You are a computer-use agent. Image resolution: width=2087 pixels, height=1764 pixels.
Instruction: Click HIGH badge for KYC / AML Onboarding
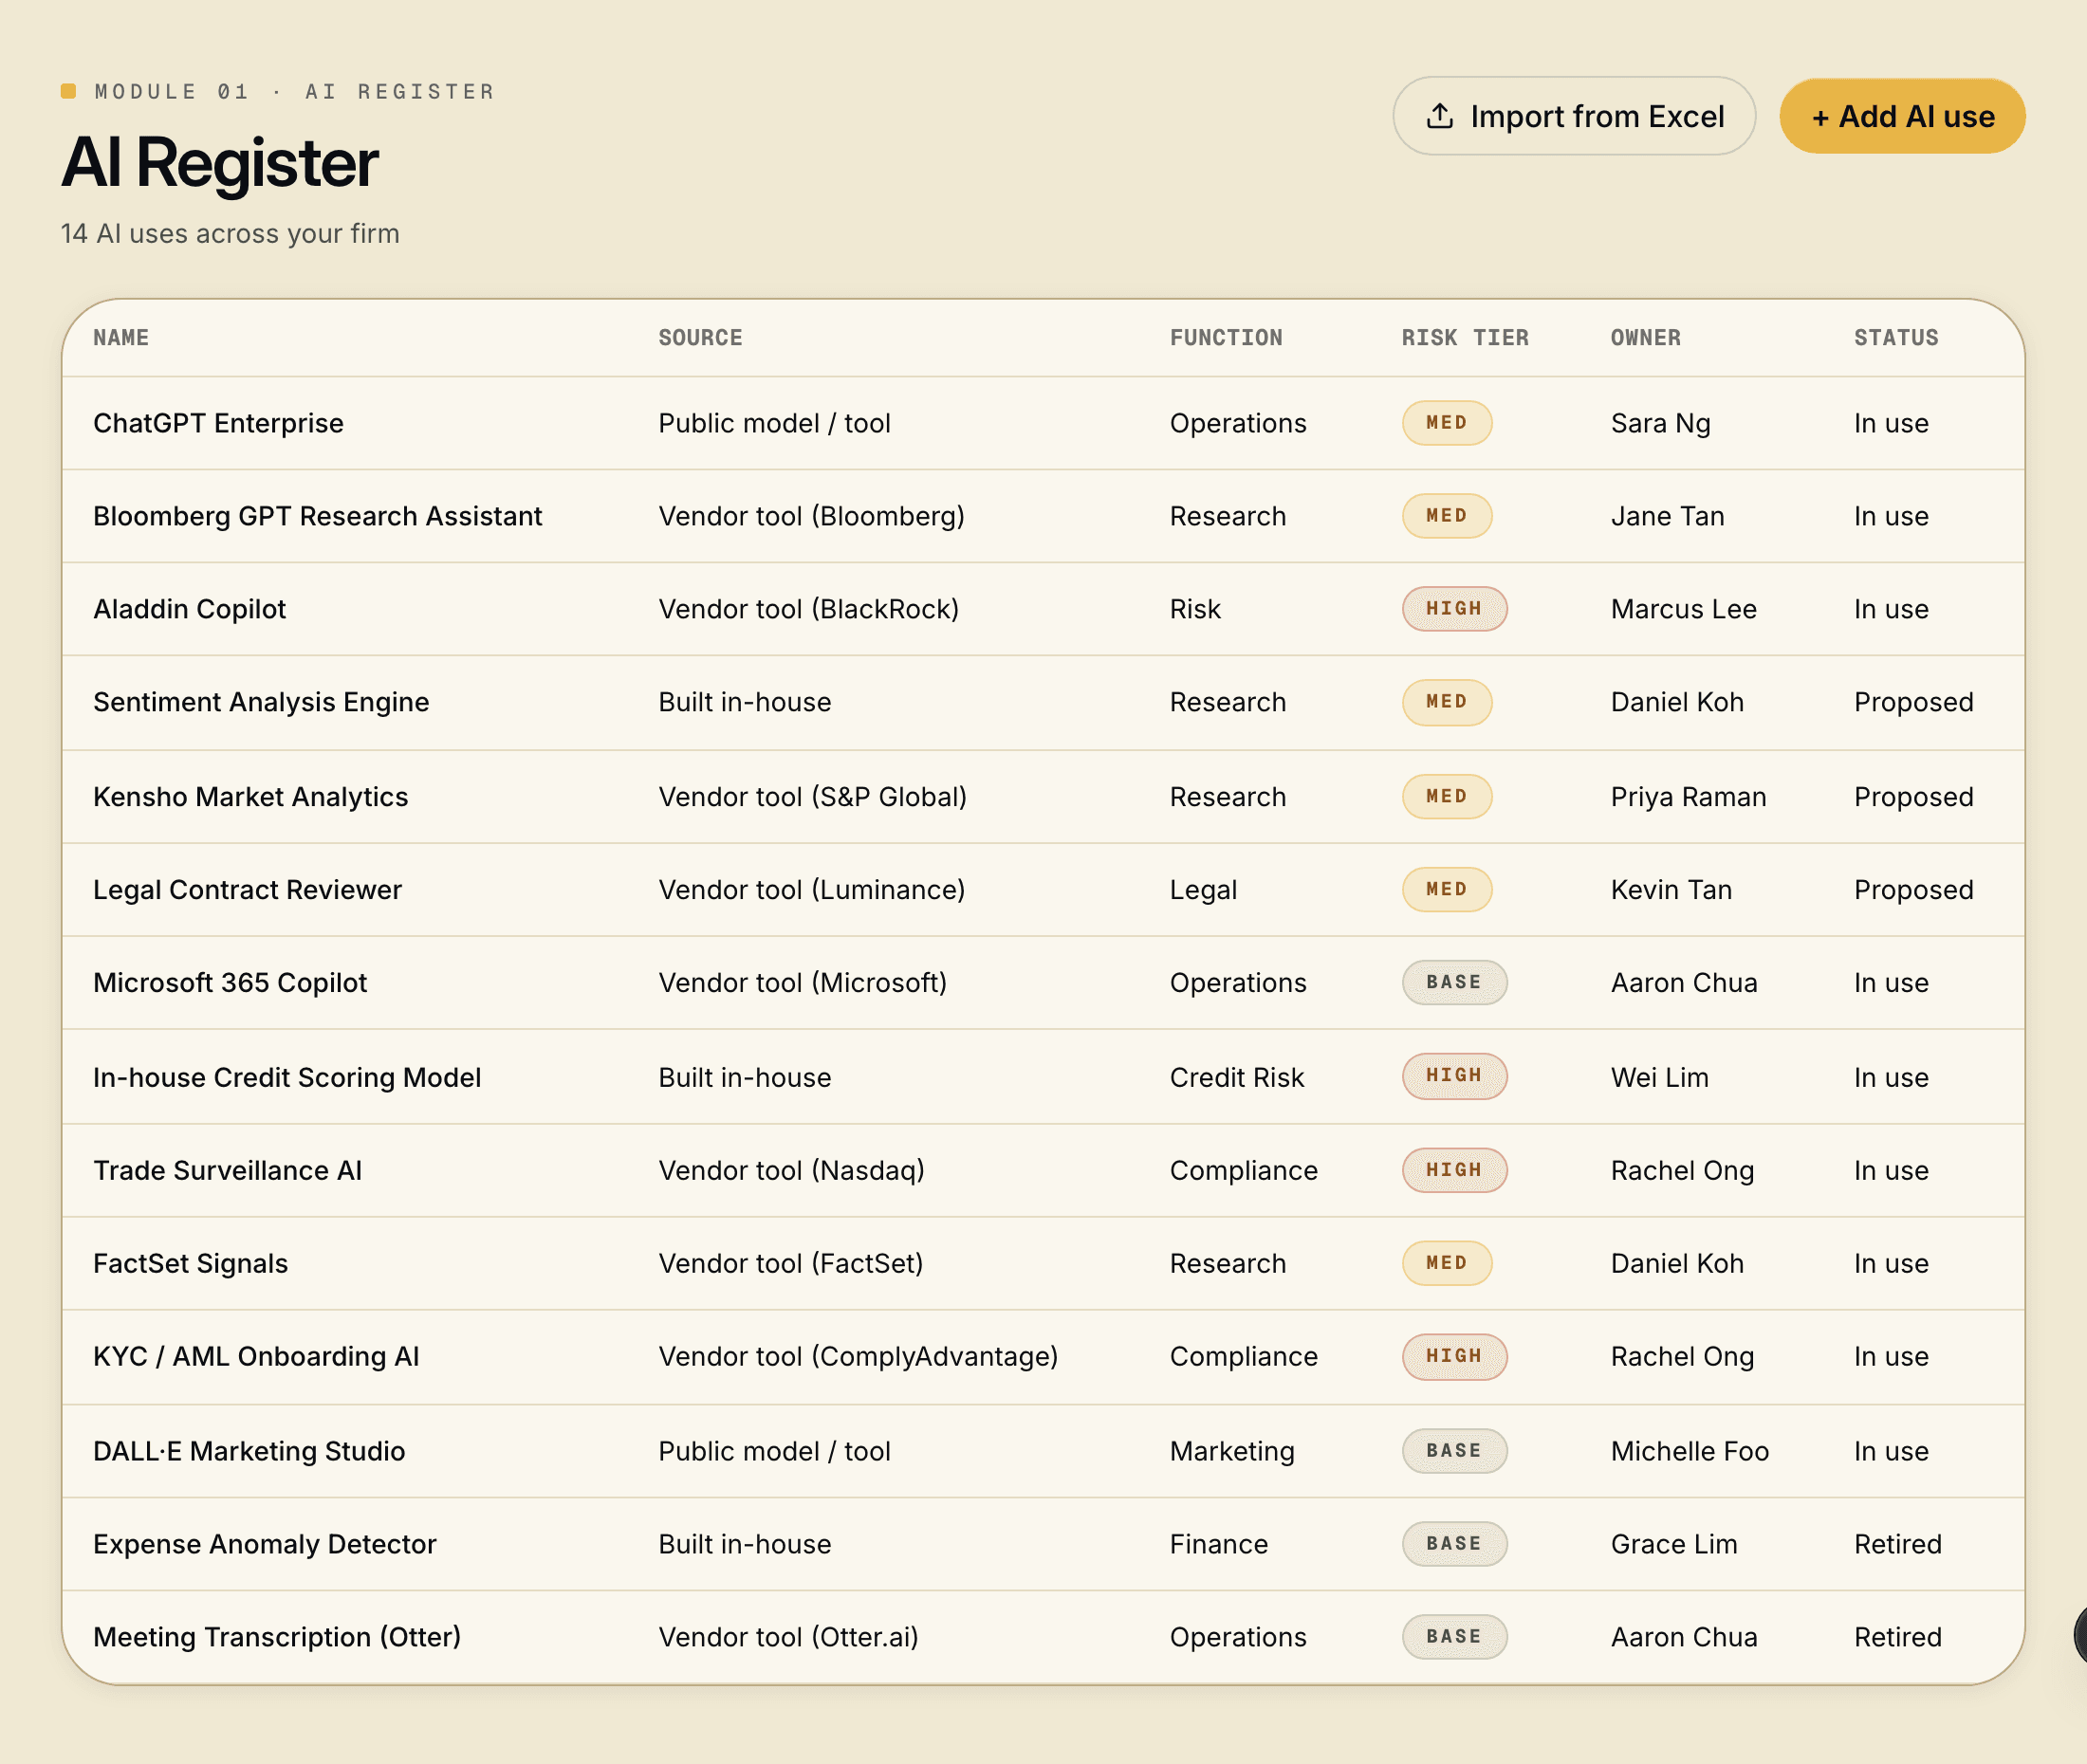(1454, 1357)
